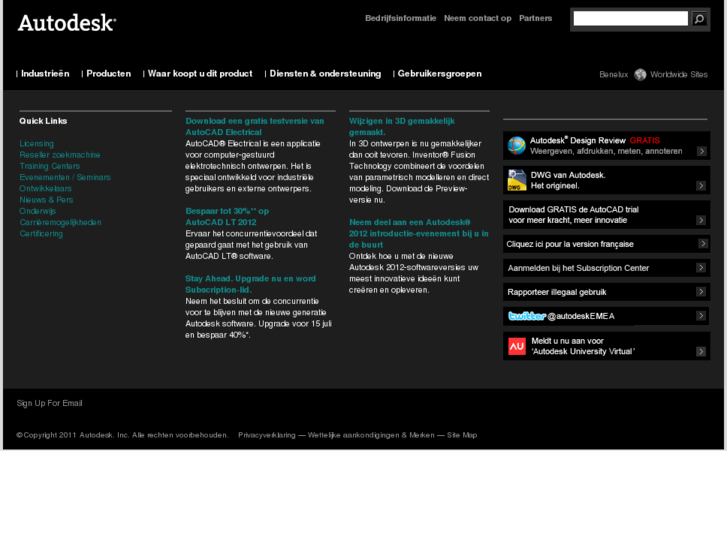Click the twitter logo
Image resolution: width=727 pixels, height=545 pixels.
click(x=527, y=316)
